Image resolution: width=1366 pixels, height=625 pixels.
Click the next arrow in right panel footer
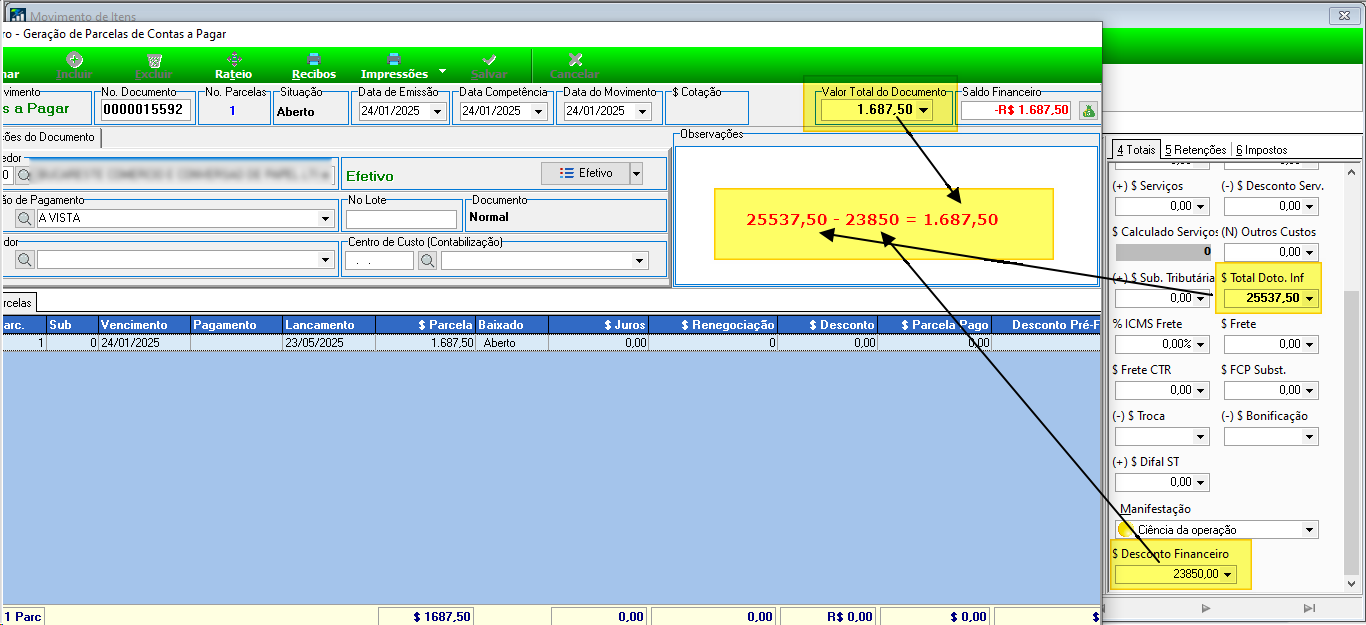click(1206, 607)
